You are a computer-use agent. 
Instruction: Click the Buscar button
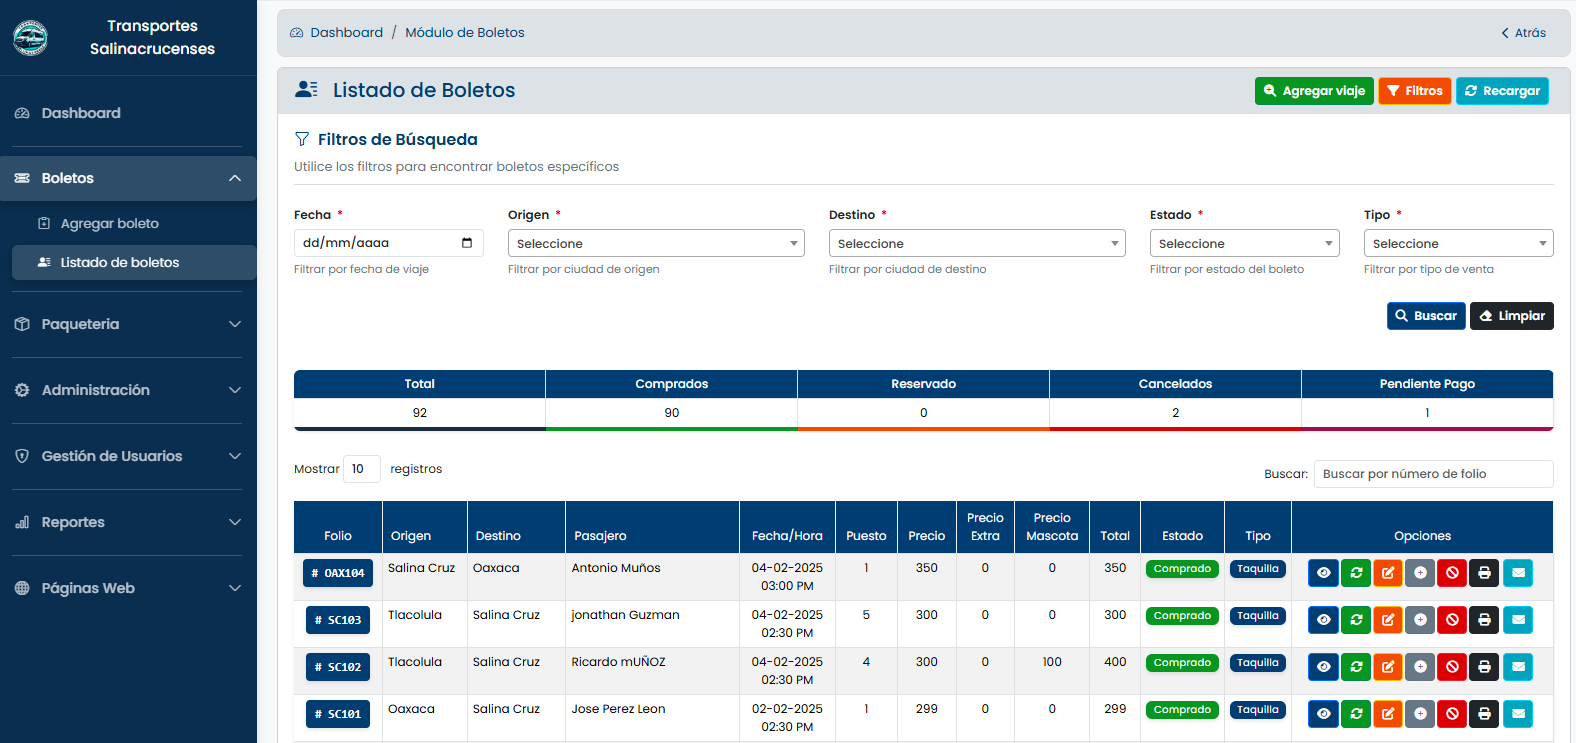[x=1426, y=316]
